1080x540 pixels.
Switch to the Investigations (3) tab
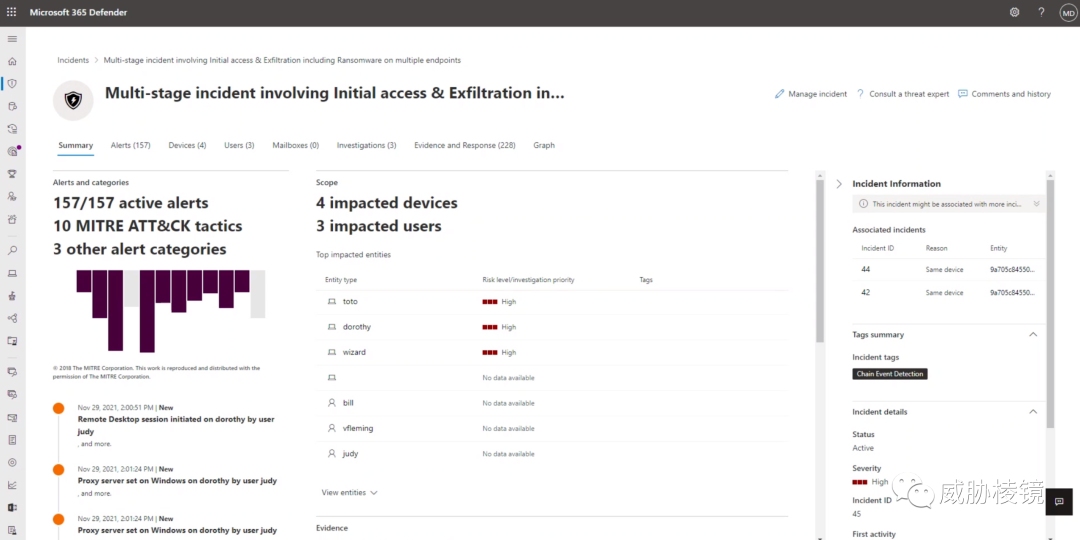click(366, 145)
